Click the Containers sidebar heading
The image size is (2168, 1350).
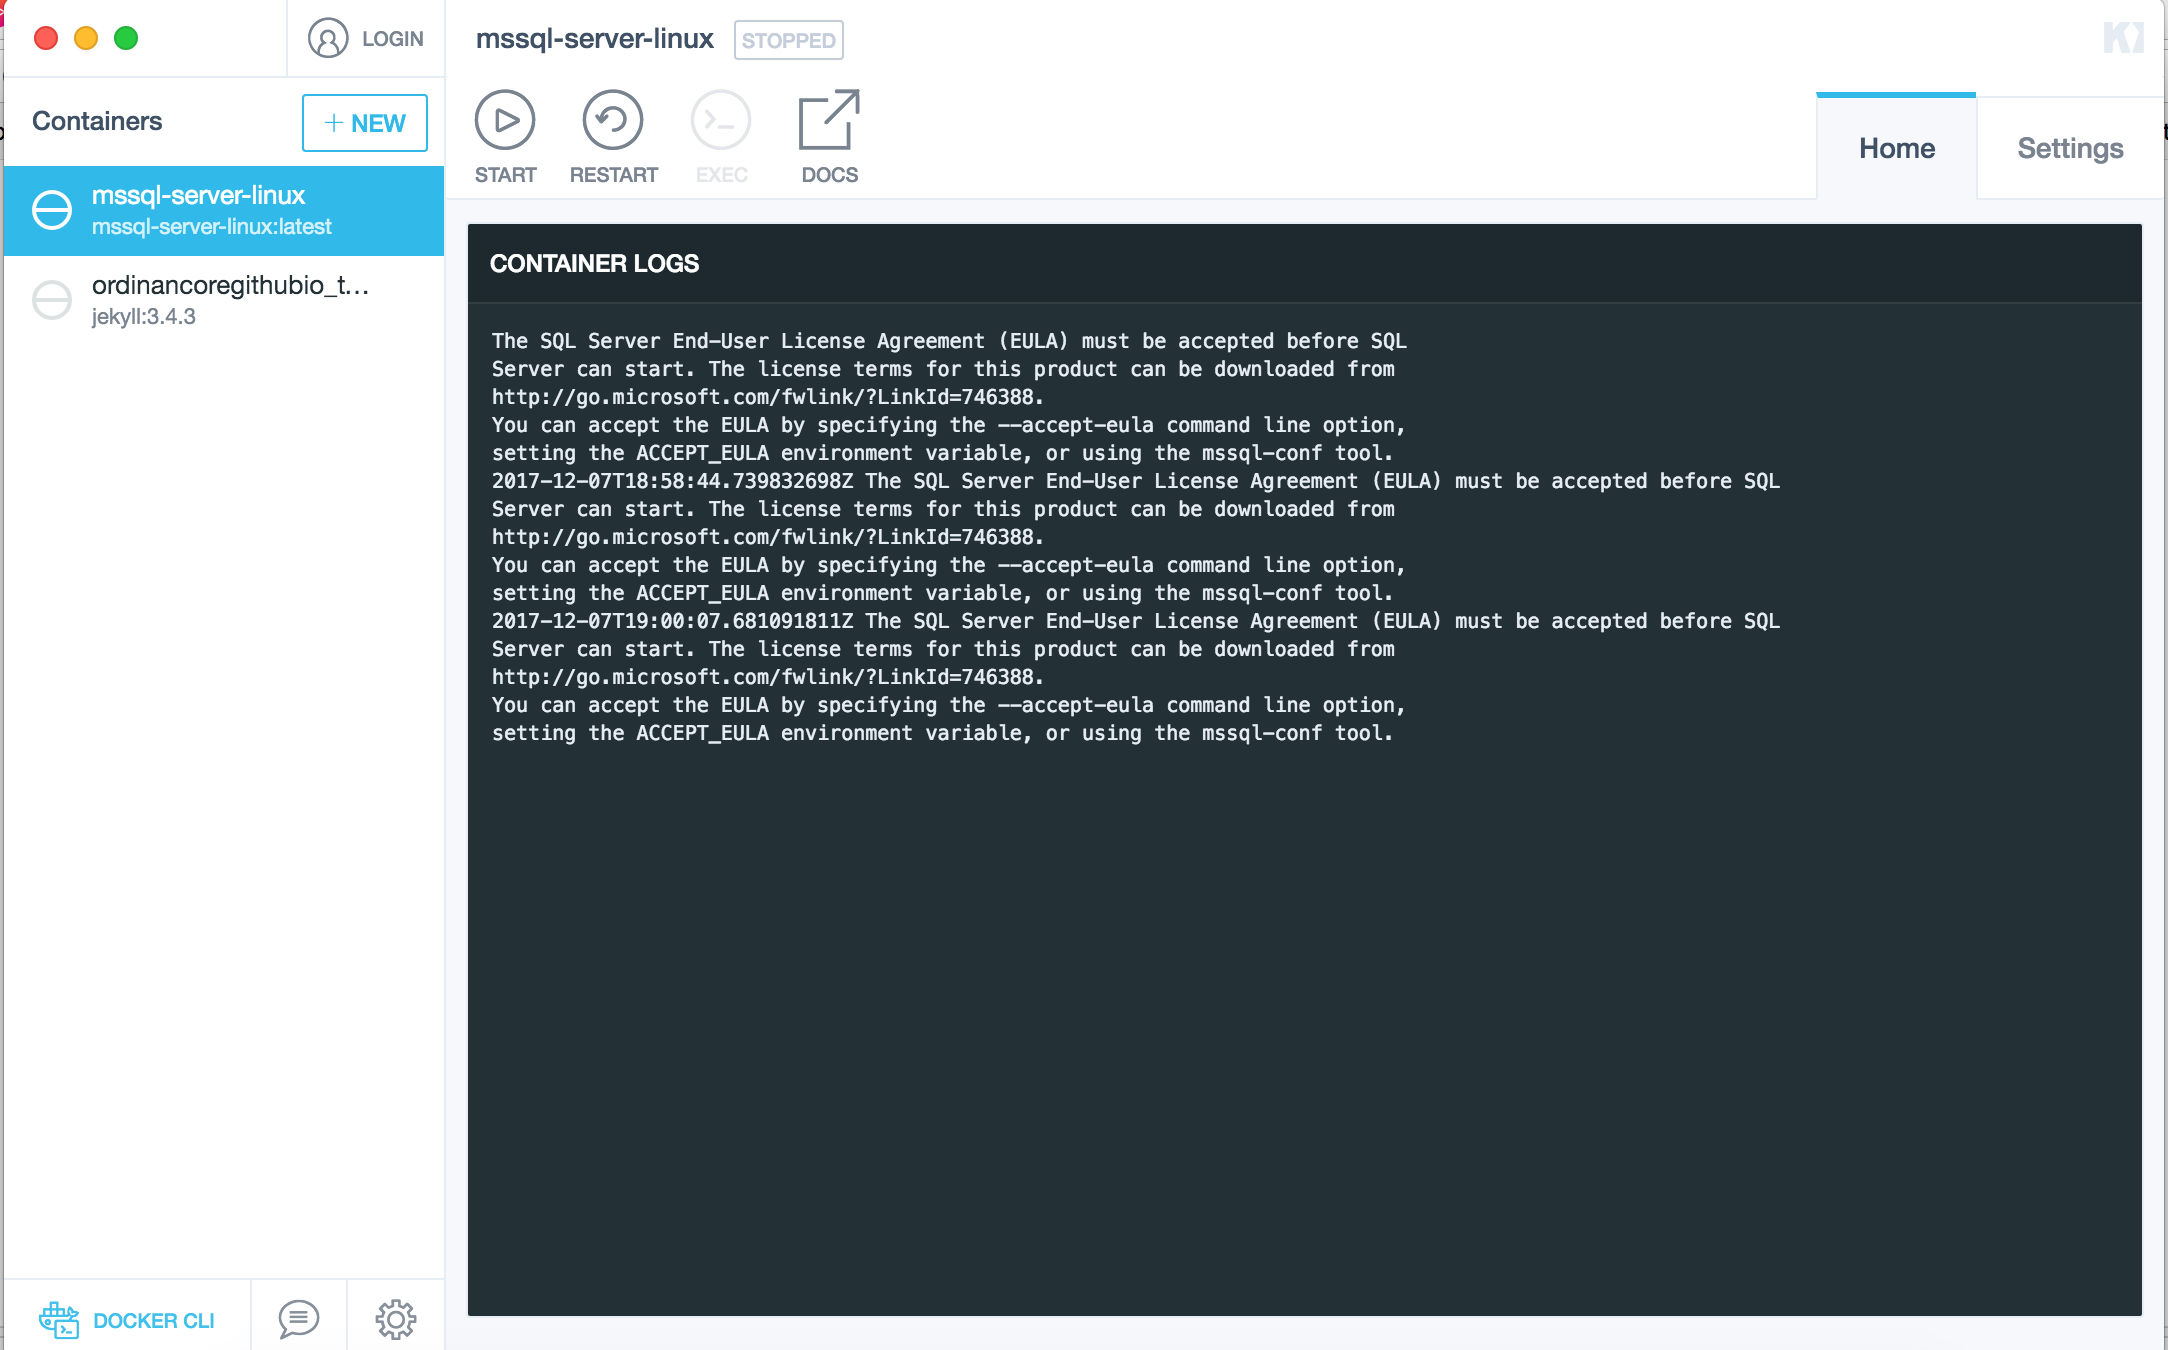pos(97,121)
